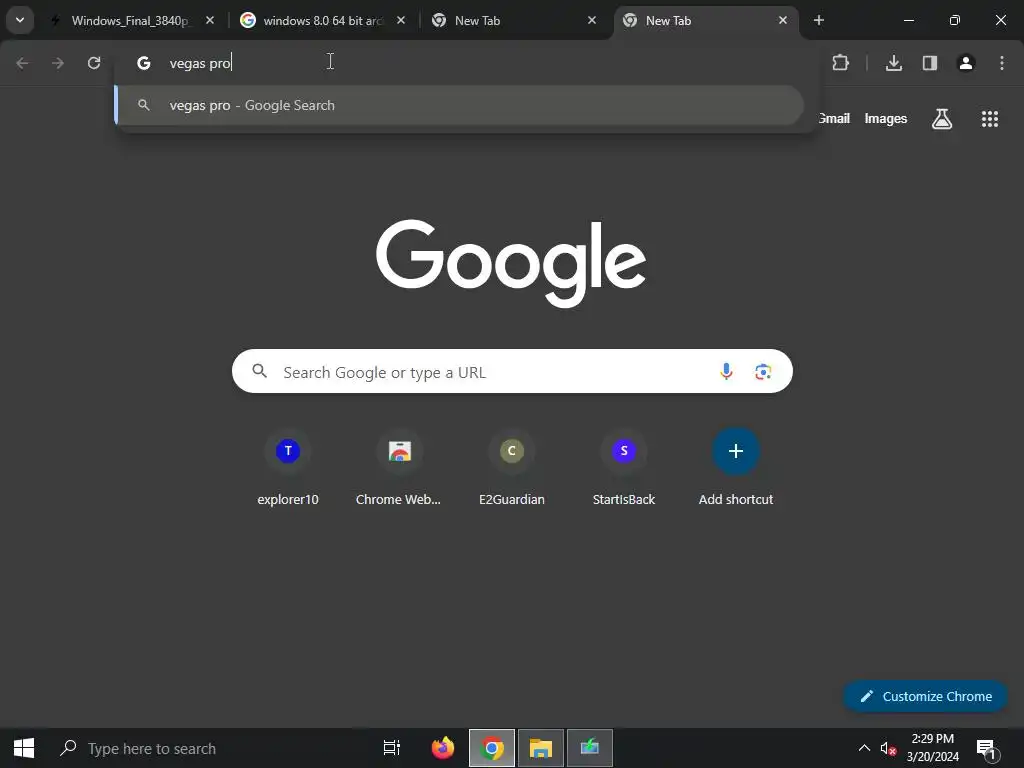1024x768 pixels.
Task: Click the taskbar app right of File Explorer
Action: [590, 748]
